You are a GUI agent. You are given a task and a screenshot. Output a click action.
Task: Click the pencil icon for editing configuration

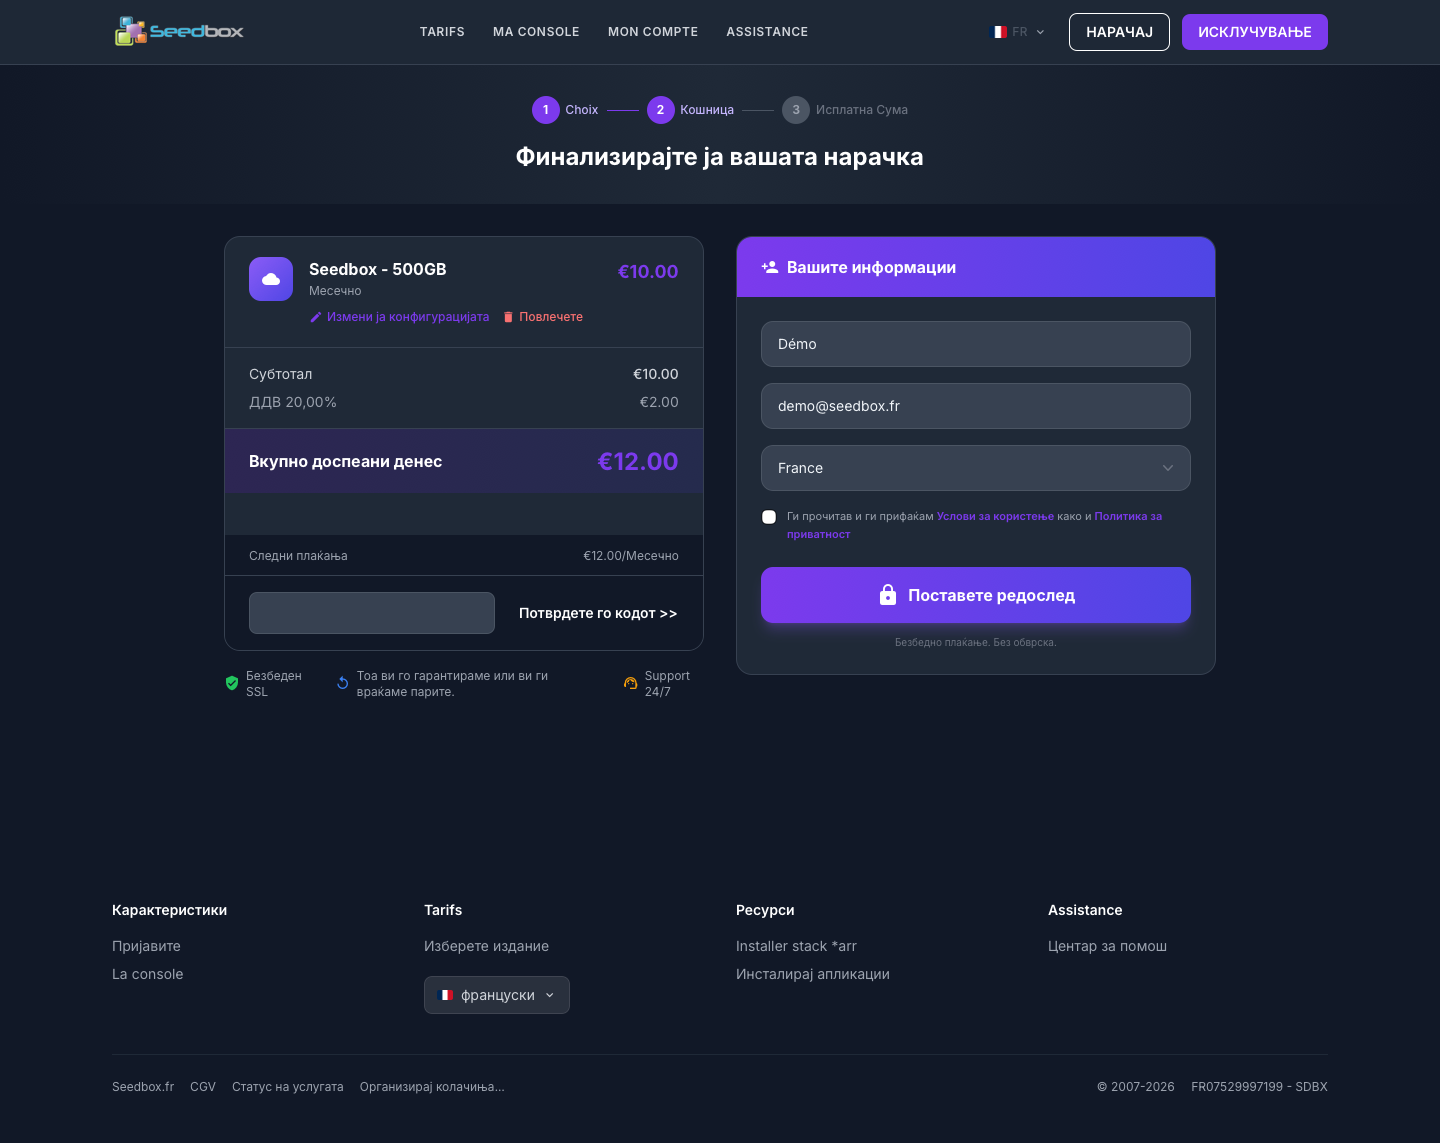[316, 317]
